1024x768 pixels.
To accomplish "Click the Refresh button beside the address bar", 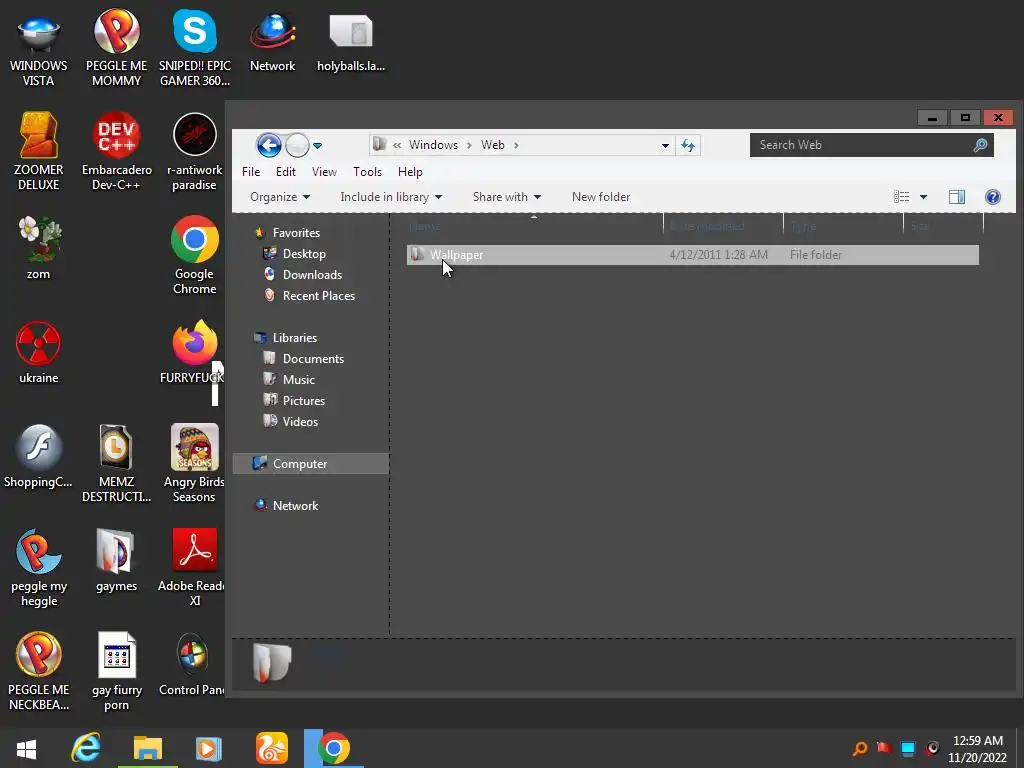I will 688,145.
